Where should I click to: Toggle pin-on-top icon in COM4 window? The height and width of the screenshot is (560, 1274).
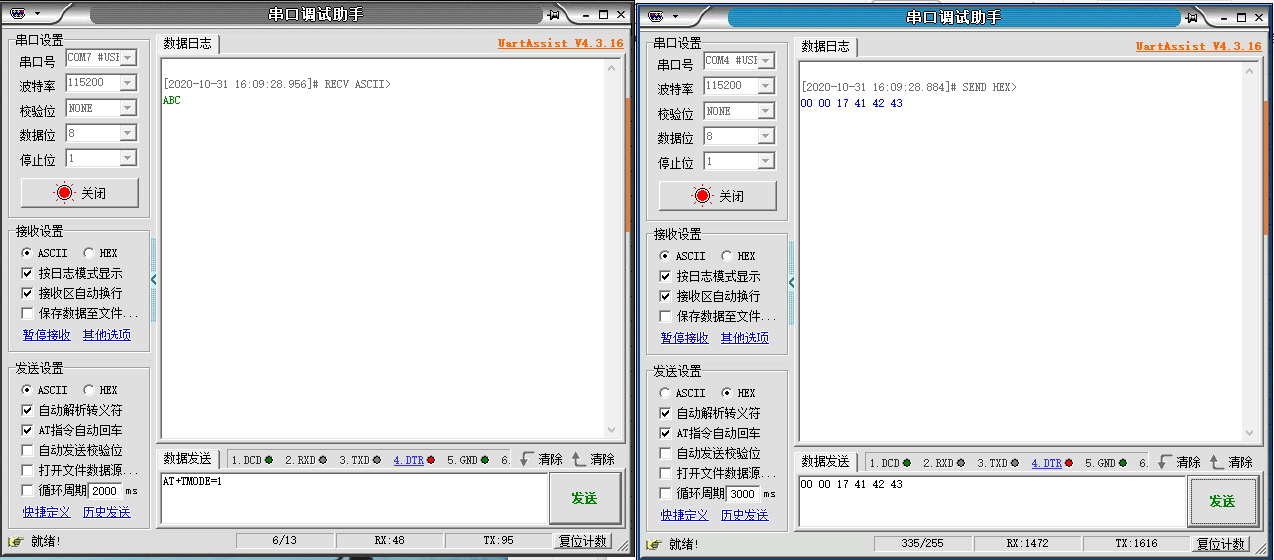pyautogui.click(x=1192, y=17)
